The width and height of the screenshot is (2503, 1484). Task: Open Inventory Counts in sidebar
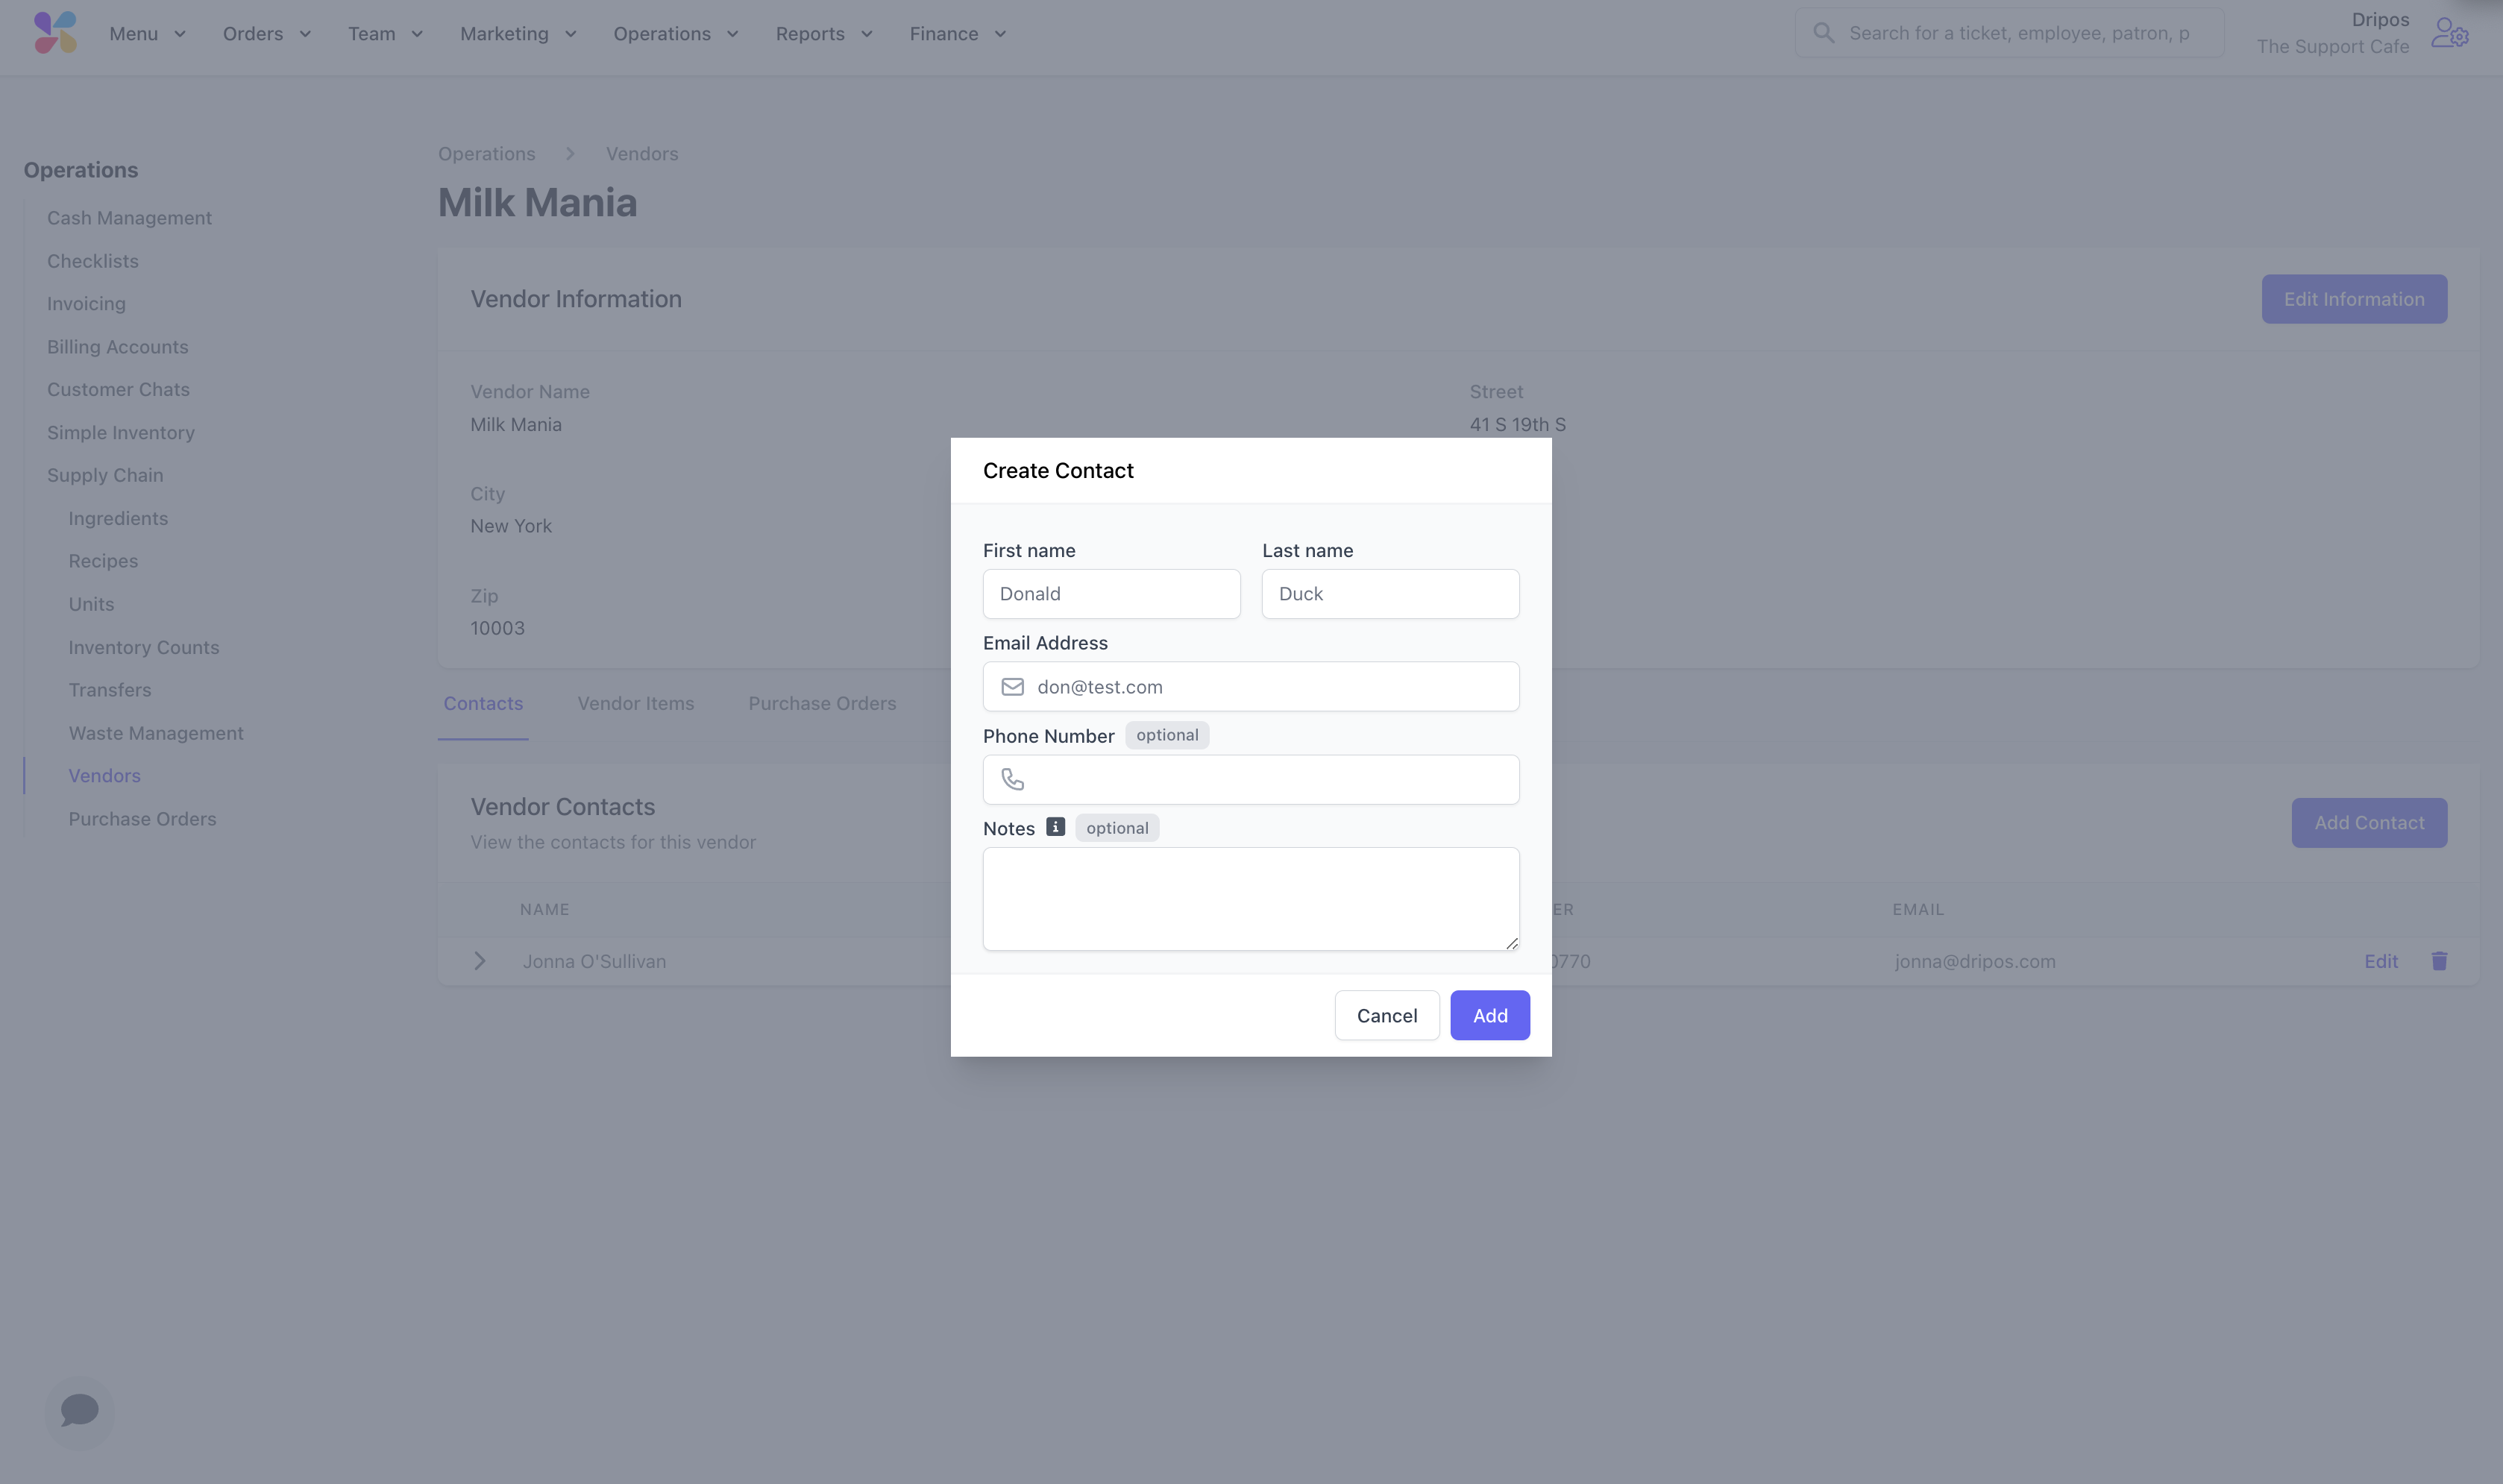[x=144, y=648]
